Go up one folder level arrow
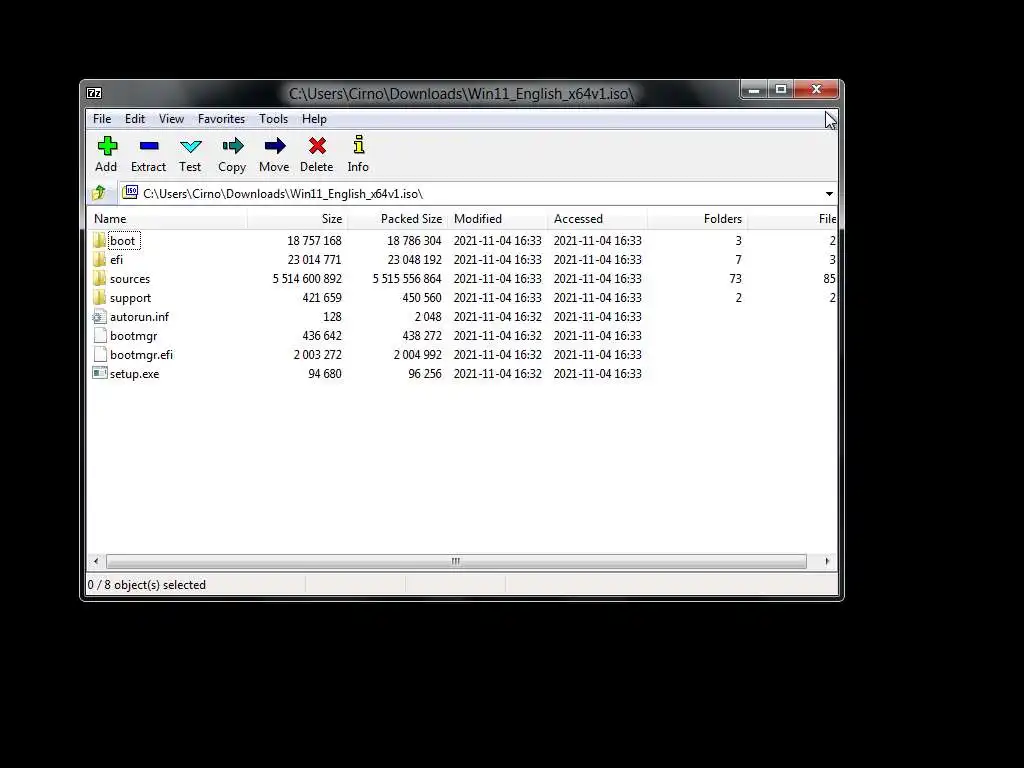Screen dimensions: 1024x768 click(99, 193)
